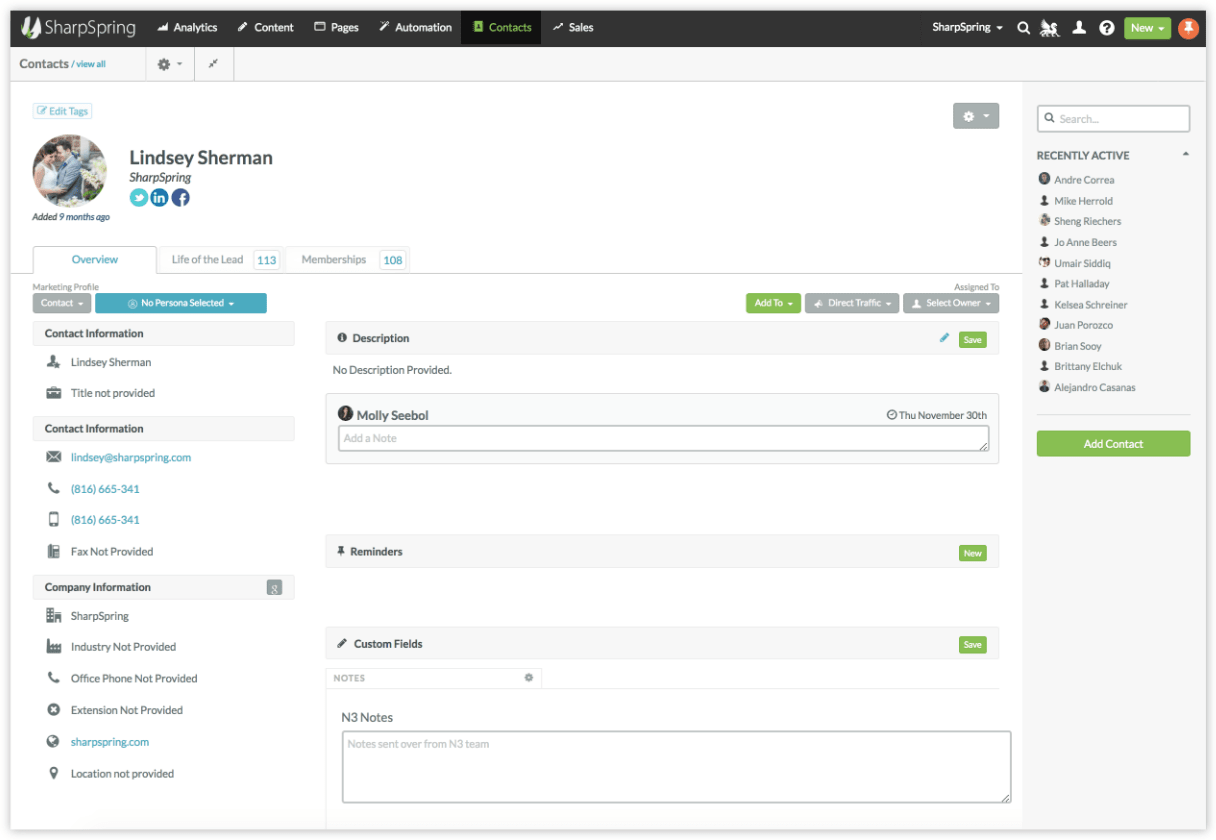
Task: Click the pencil edit icon in Description
Action: pyautogui.click(x=944, y=338)
